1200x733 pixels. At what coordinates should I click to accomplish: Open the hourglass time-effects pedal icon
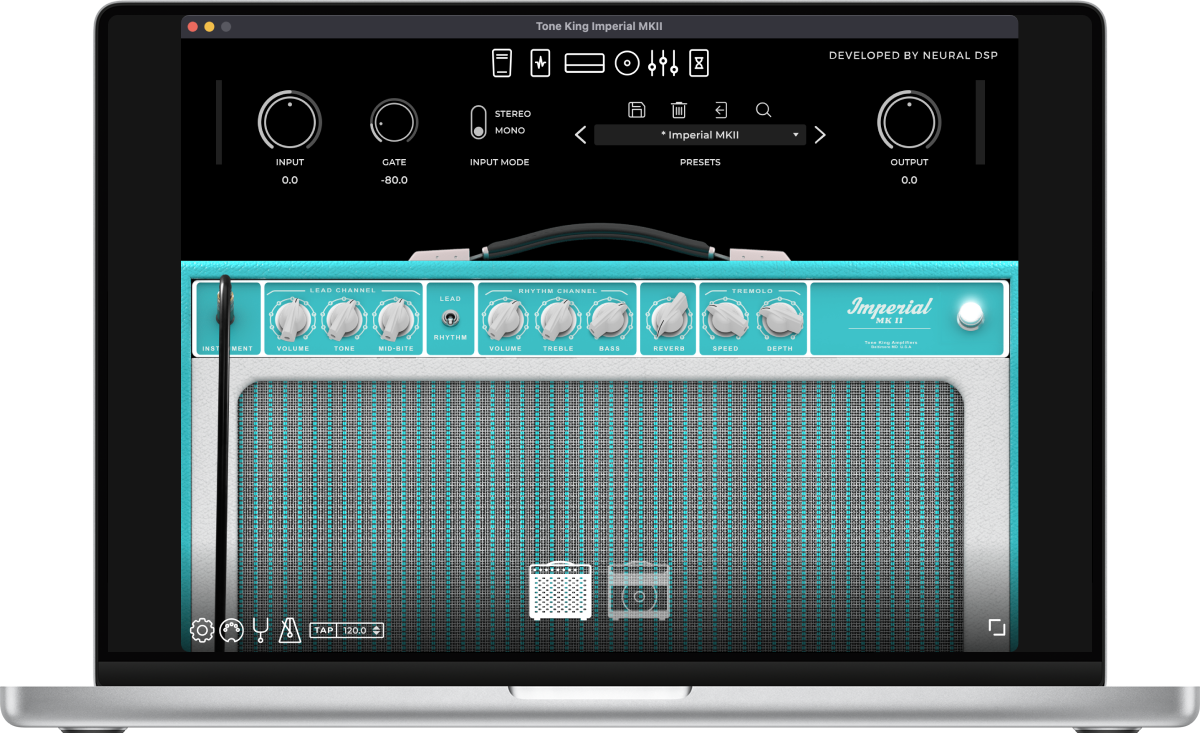pyautogui.click(x=700, y=63)
